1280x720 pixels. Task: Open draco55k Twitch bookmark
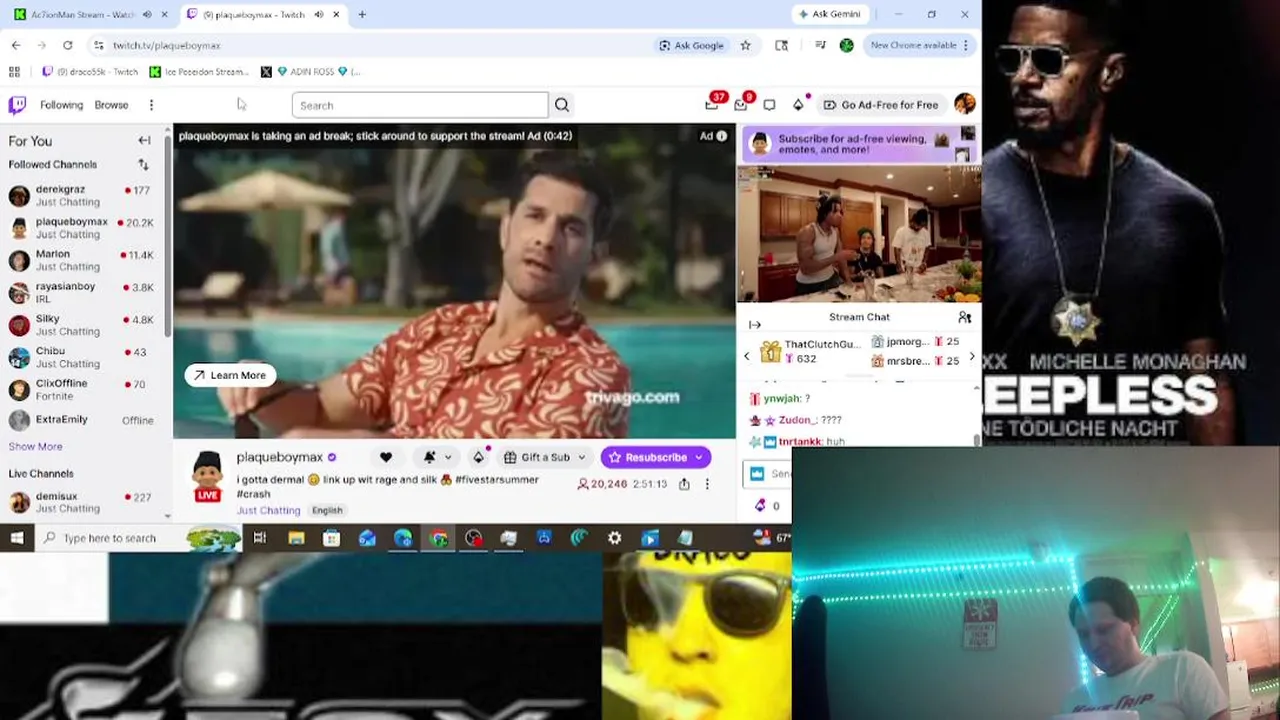pos(90,72)
